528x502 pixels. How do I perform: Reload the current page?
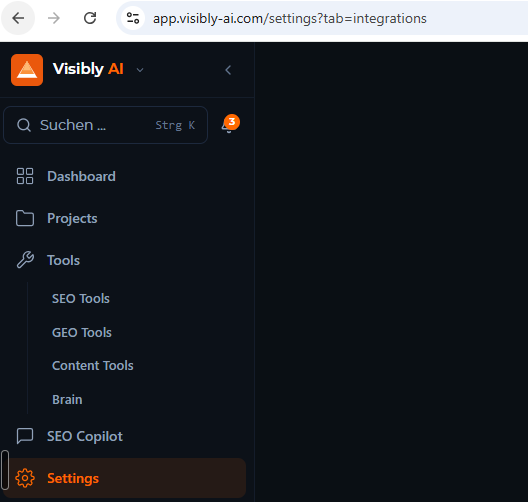pyautogui.click(x=90, y=18)
